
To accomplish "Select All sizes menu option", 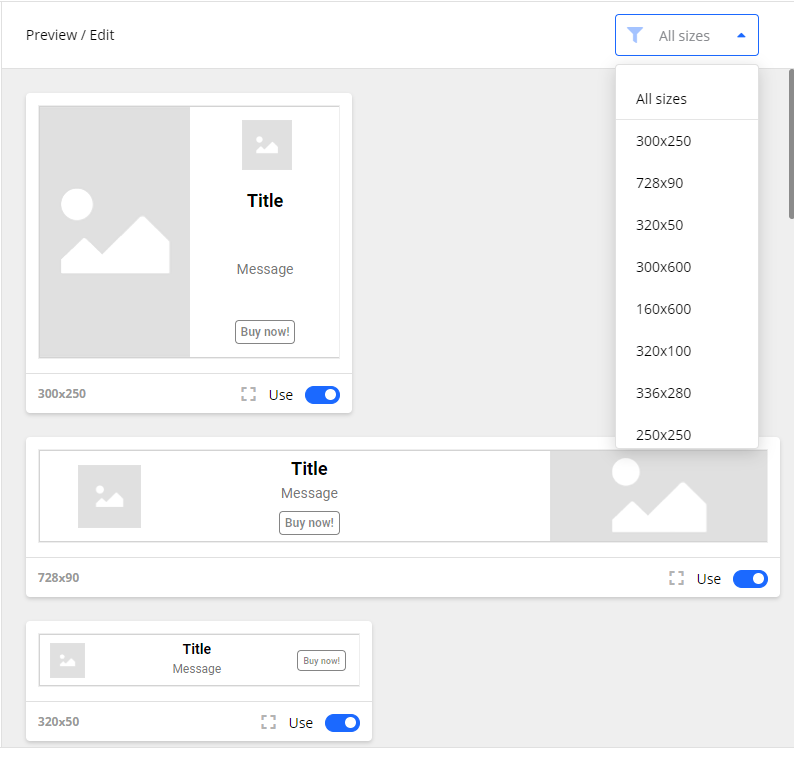I will (661, 99).
